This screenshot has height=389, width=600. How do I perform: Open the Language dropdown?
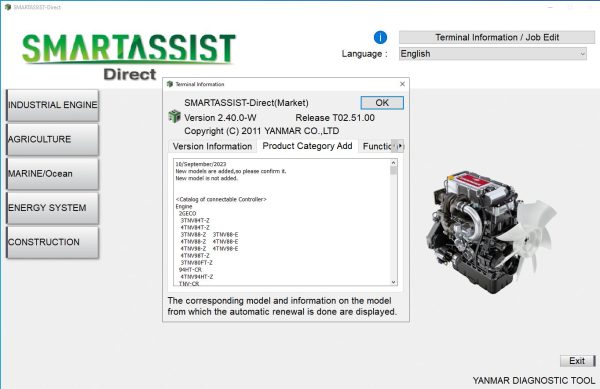492,54
